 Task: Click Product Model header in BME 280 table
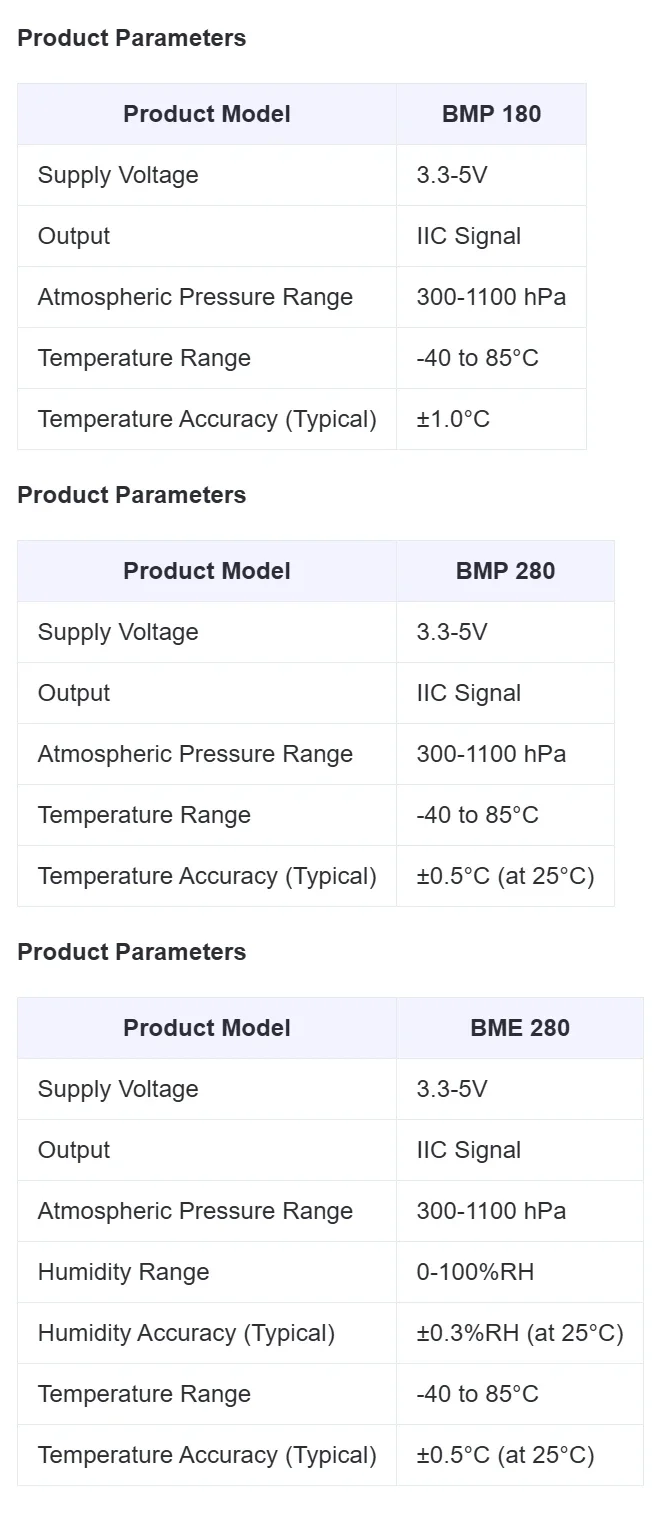pyautogui.click(x=207, y=1028)
